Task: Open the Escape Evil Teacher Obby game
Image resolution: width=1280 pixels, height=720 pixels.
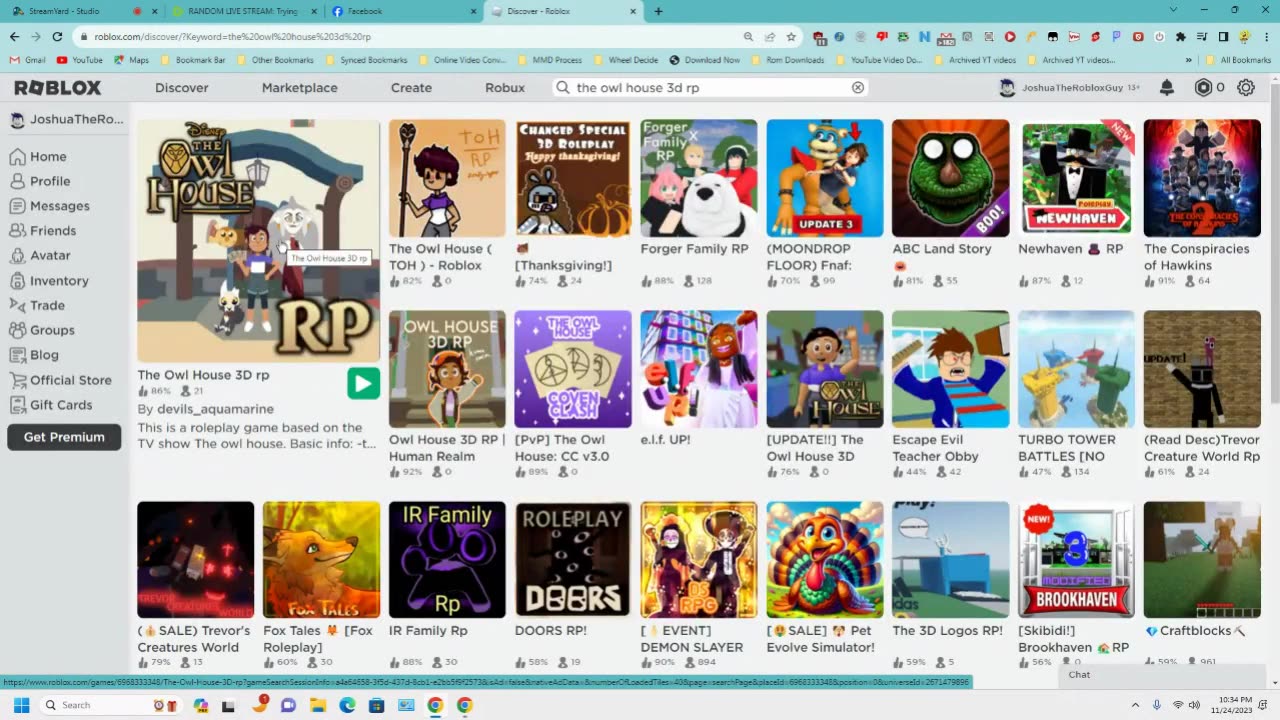Action: click(x=951, y=369)
